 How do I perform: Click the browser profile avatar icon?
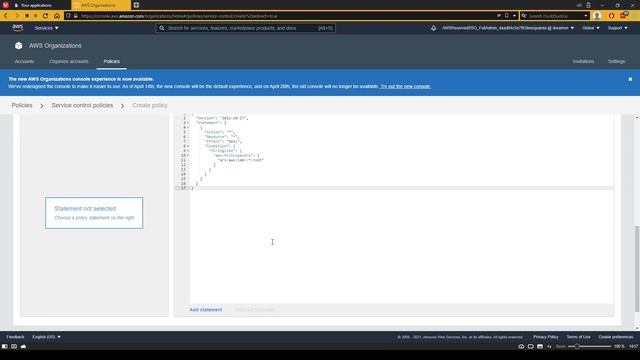click(x=597, y=16)
